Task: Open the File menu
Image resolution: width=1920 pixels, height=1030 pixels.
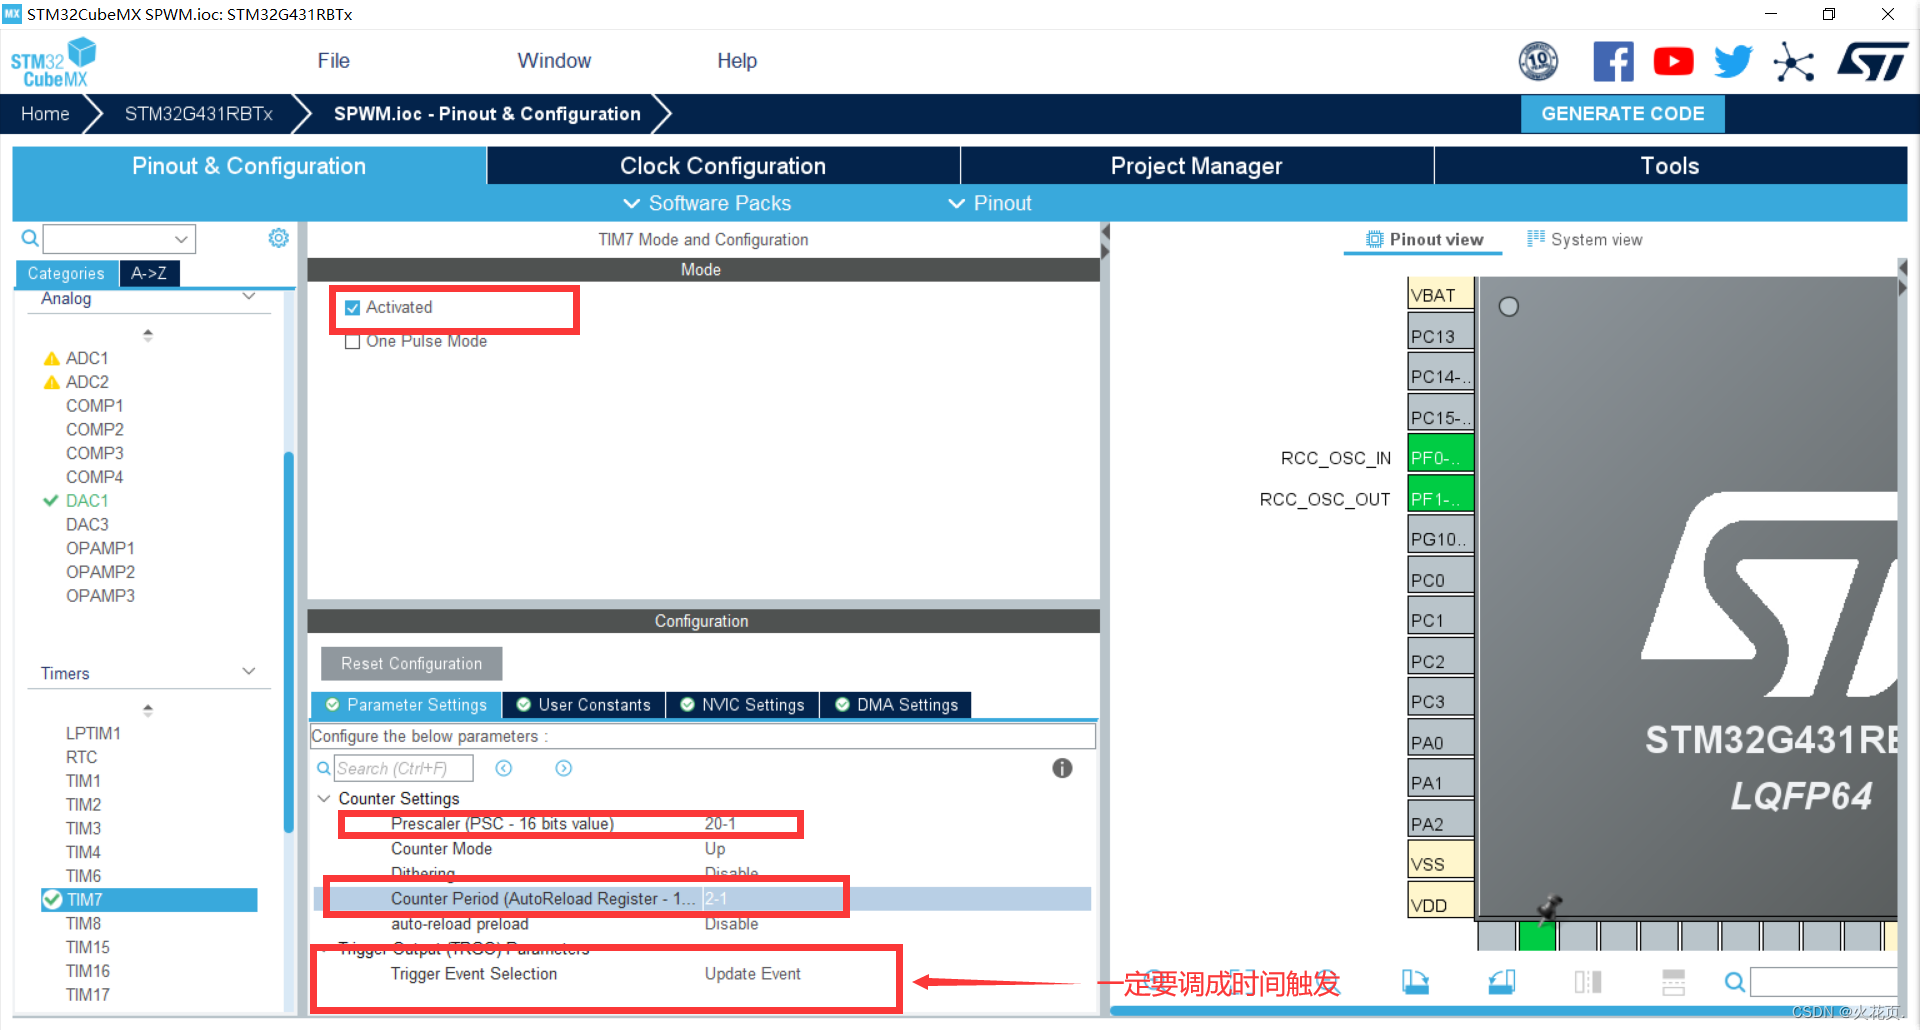Action: tap(333, 61)
